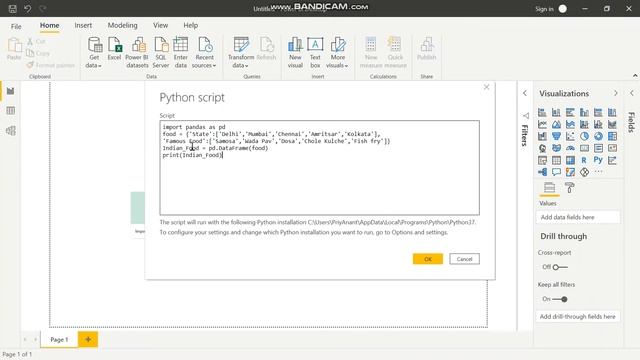
Task: Open the Modeling ribbon tab
Action: (x=122, y=25)
